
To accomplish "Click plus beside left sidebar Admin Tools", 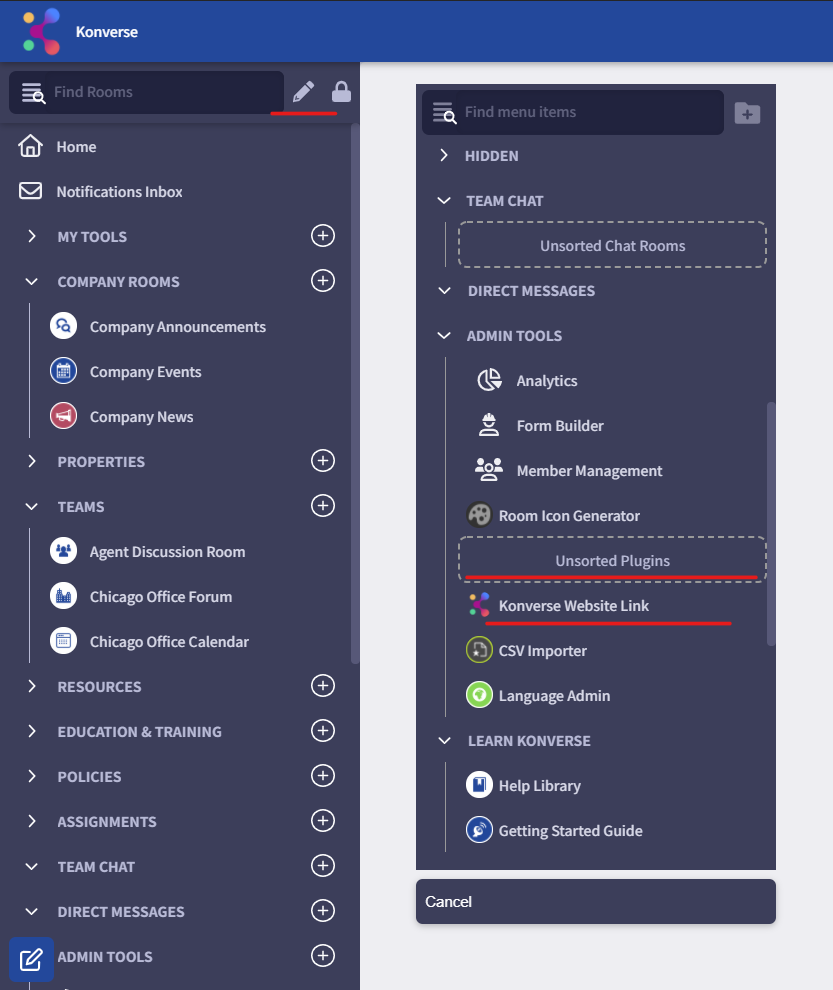I will pyautogui.click(x=323, y=955).
